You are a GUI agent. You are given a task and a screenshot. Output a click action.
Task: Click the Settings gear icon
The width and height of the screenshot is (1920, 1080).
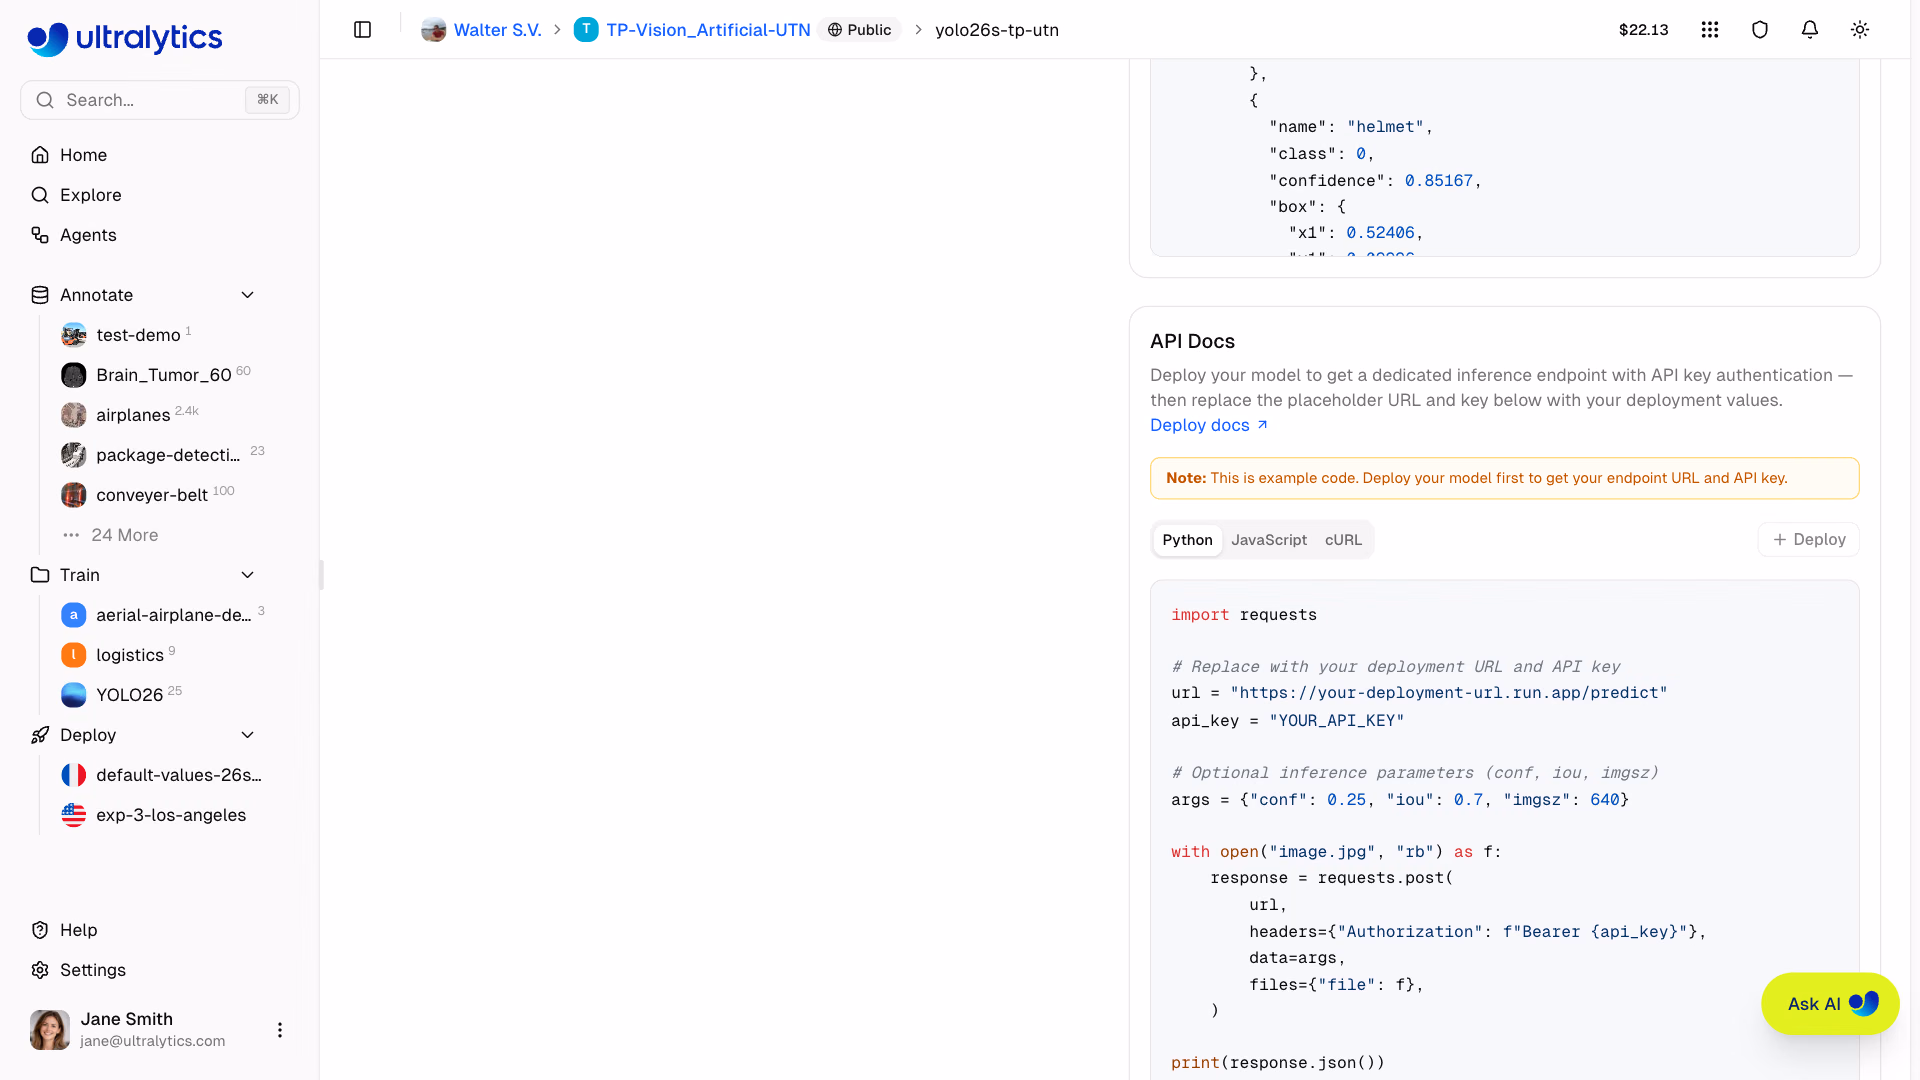pos(40,970)
